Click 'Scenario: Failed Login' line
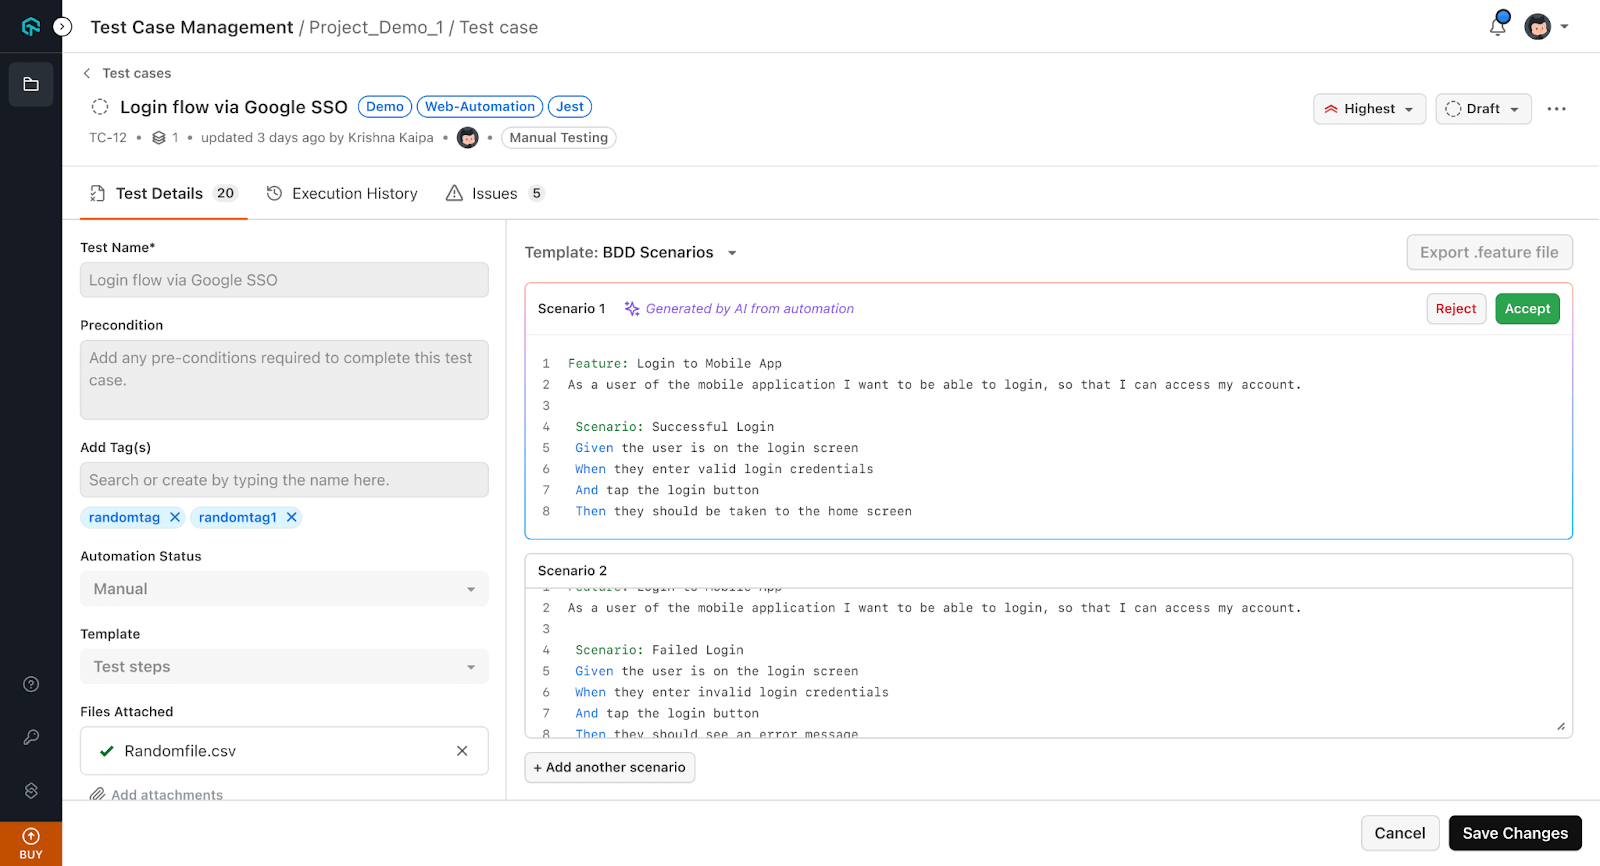Image resolution: width=1600 pixels, height=866 pixels. click(660, 650)
